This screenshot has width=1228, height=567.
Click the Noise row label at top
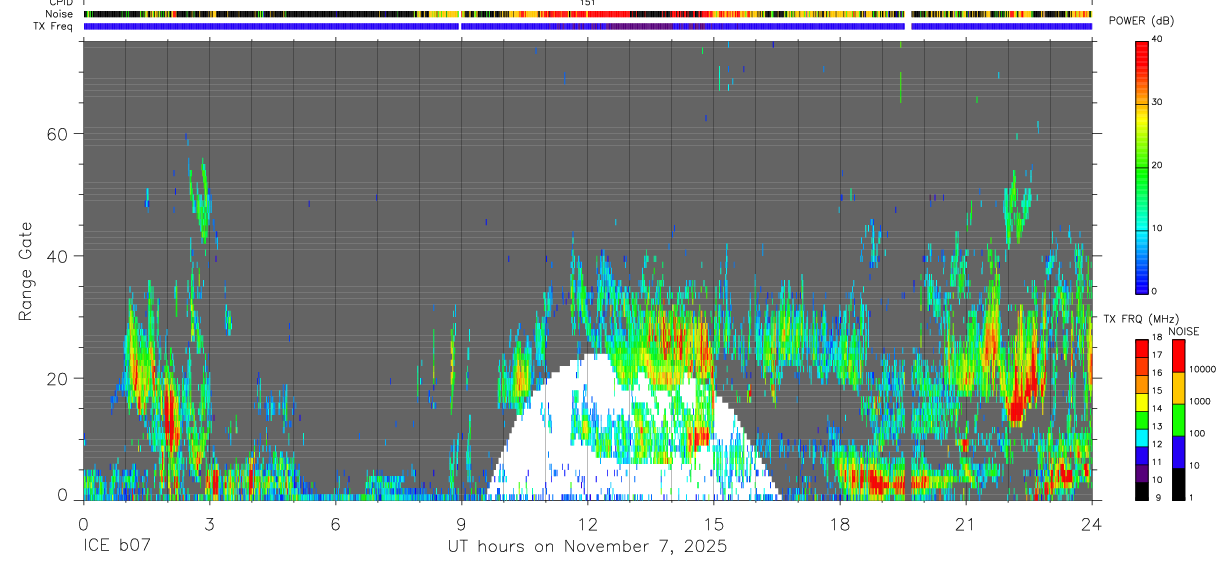click(x=60, y=14)
